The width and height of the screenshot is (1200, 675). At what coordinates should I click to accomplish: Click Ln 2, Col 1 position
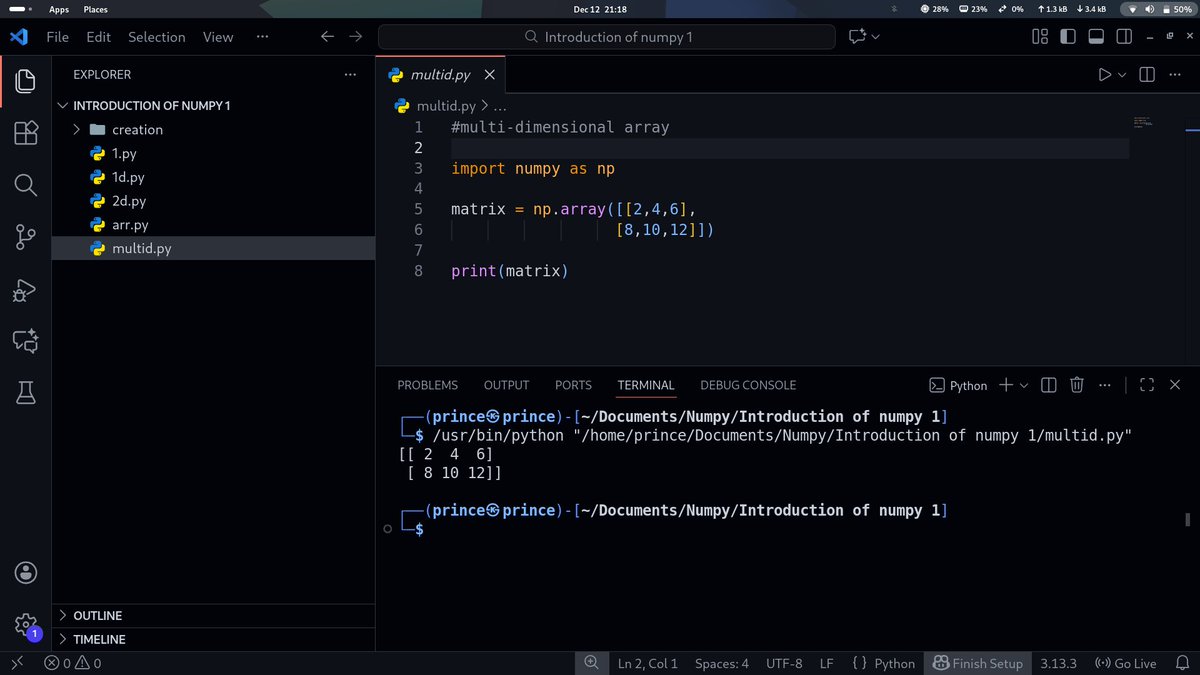point(648,663)
